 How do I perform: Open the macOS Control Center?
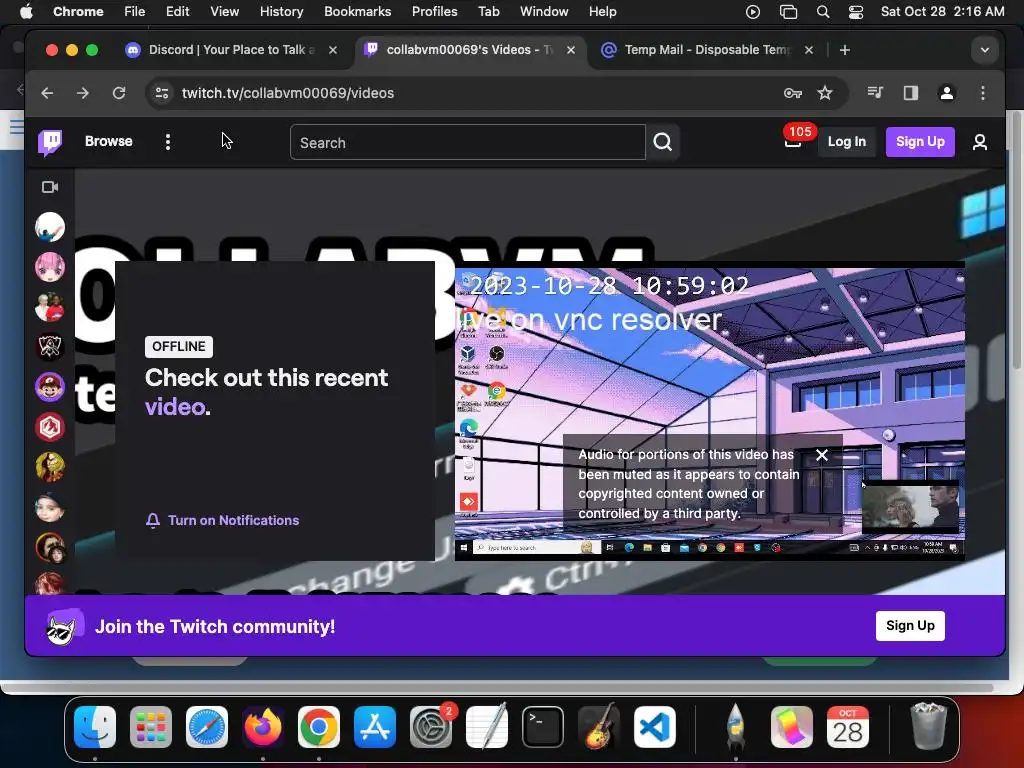click(856, 12)
